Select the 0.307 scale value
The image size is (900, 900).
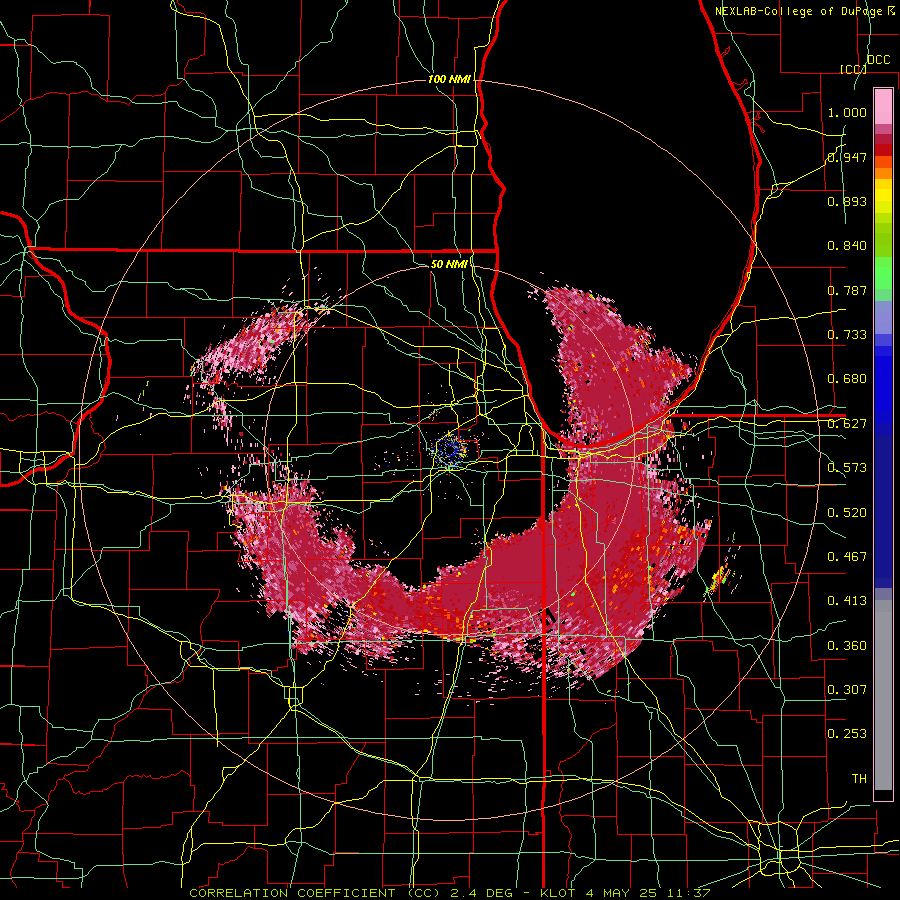[847, 690]
